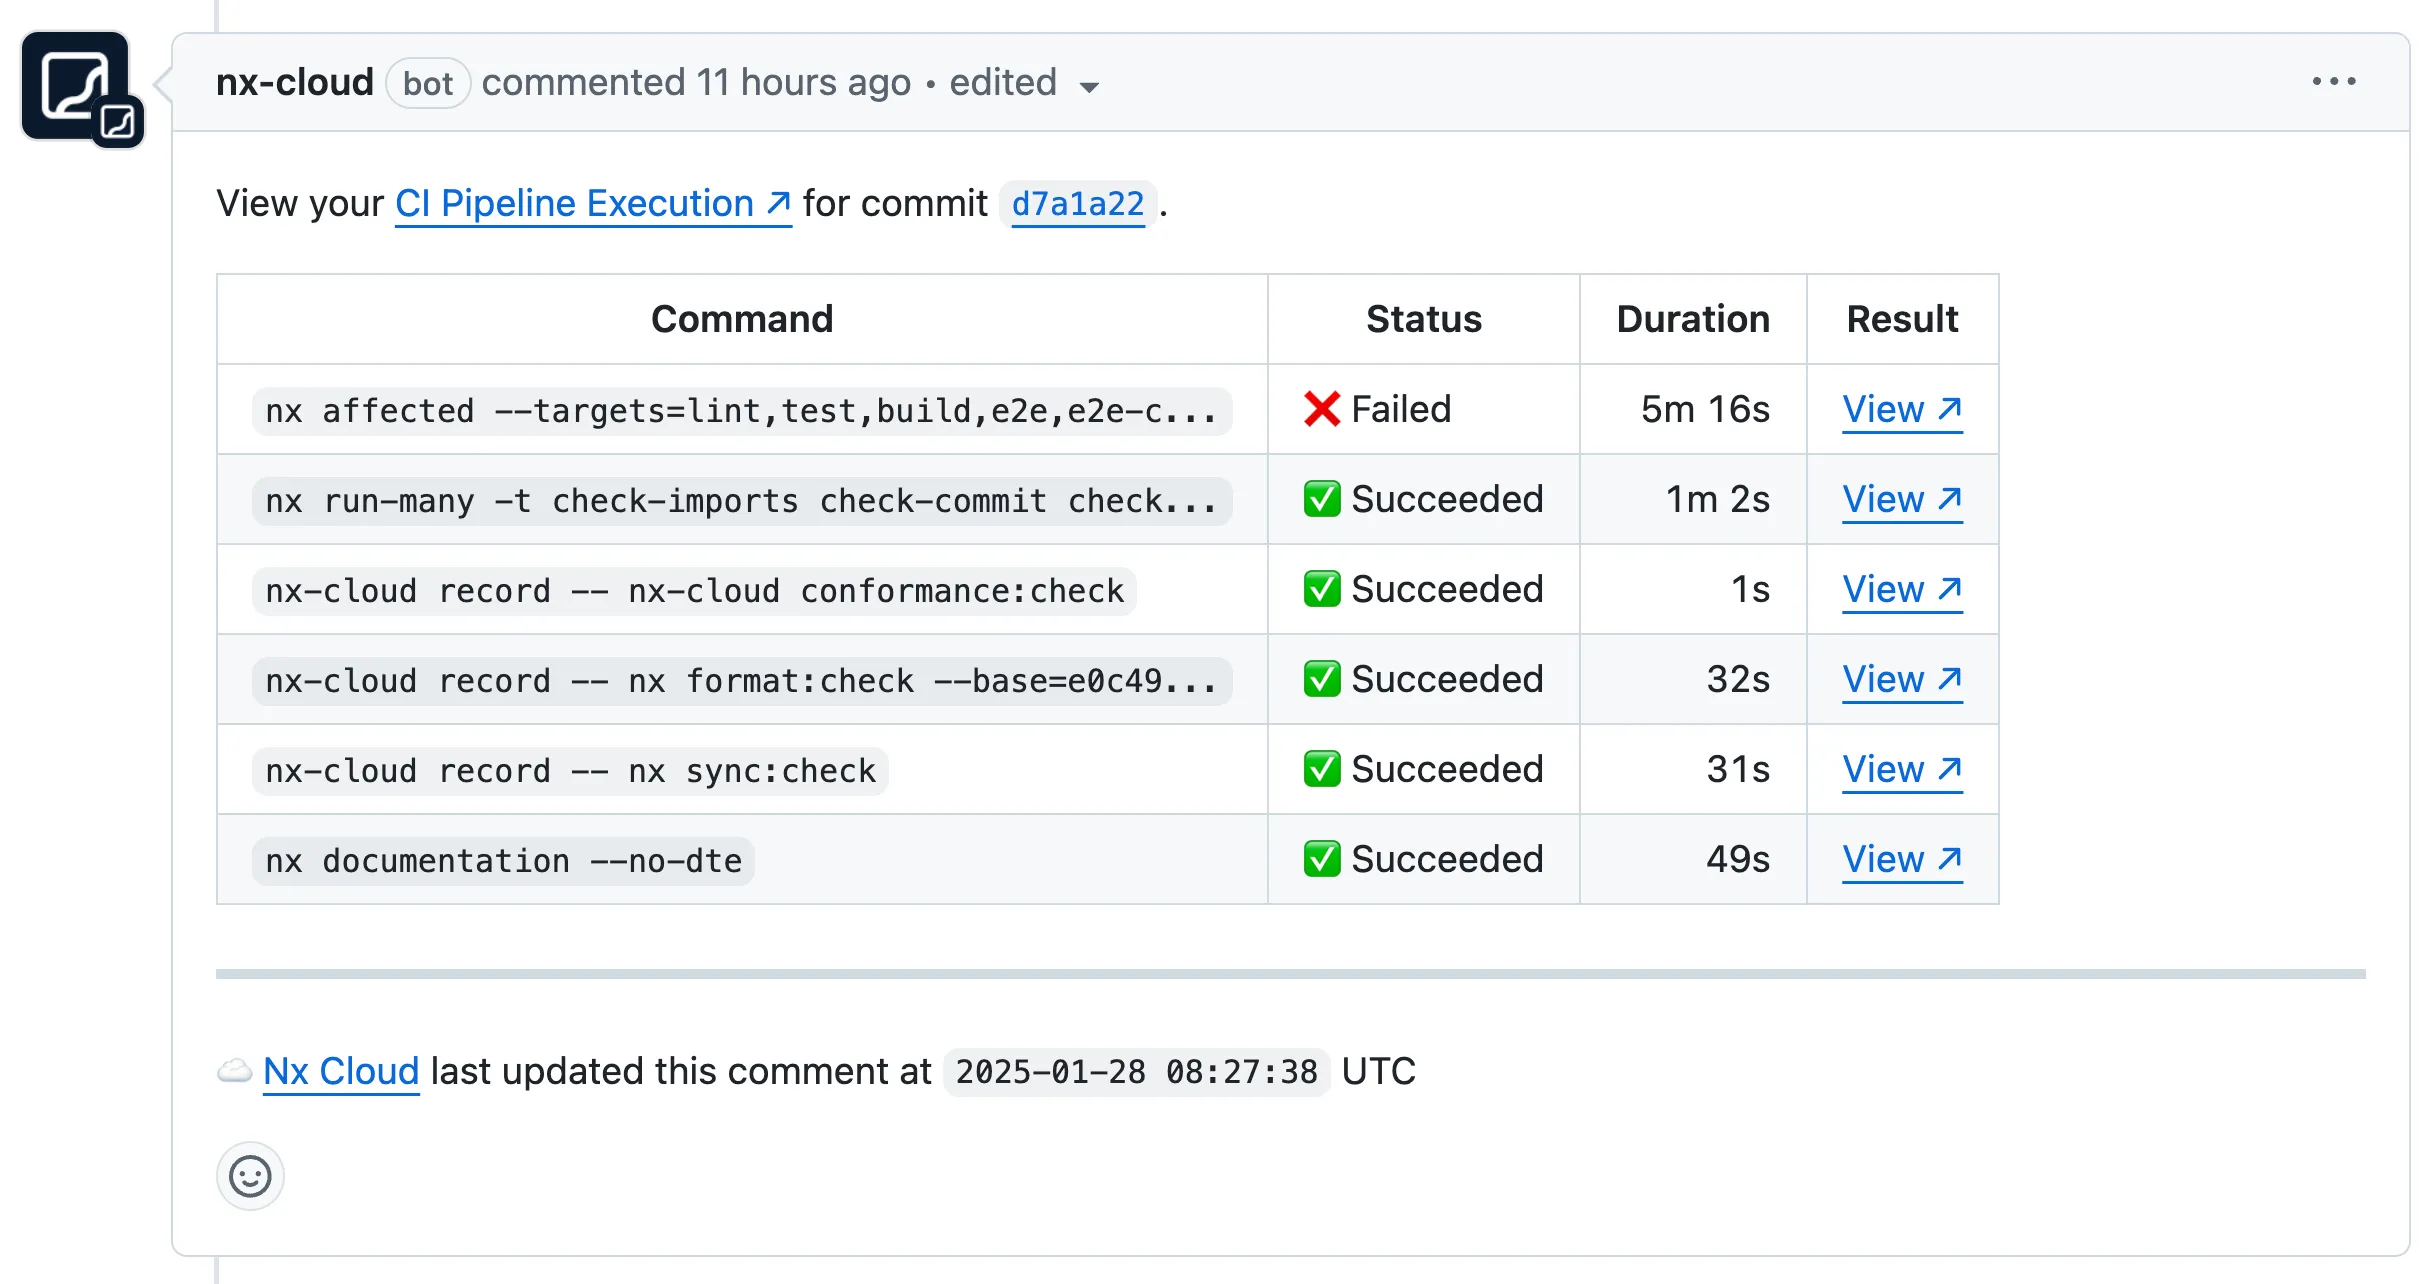This screenshot has height=1284, width=2432.
Task: Click the nx-cloud author name
Action: click(x=294, y=83)
